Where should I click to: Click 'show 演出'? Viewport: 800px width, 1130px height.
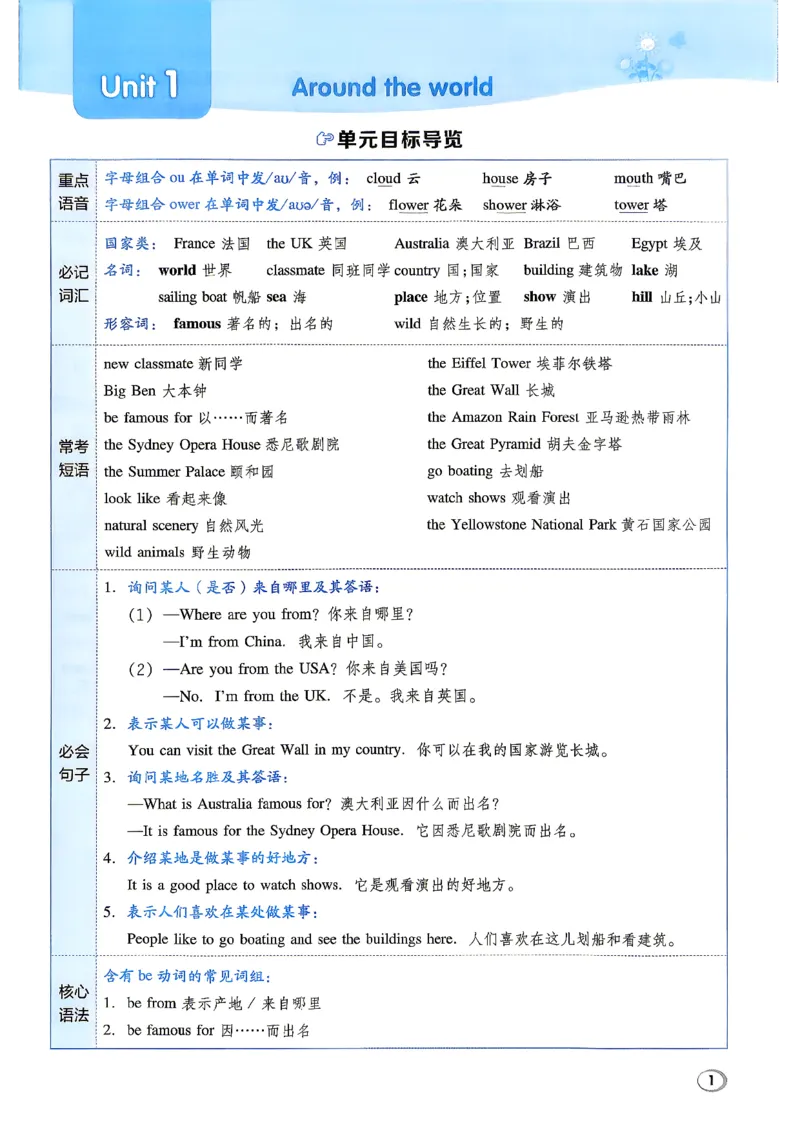coord(557,297)
